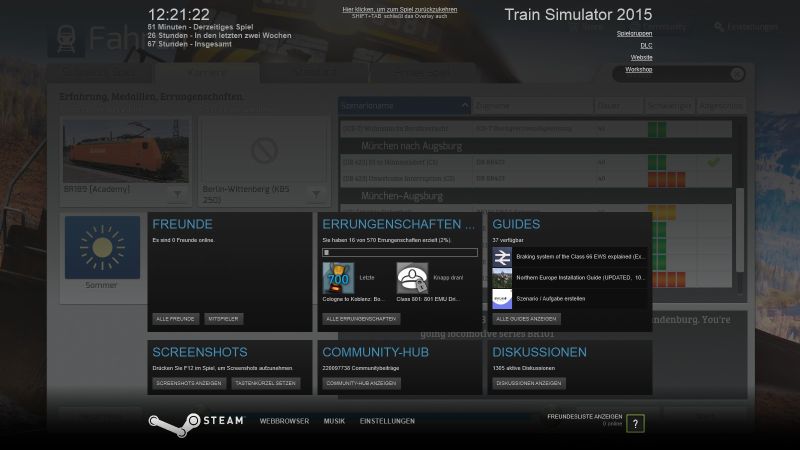The width and height of the screenshot is (800, 450).
Task: Click the return-to-game link at top
Action: pos(399,10)
